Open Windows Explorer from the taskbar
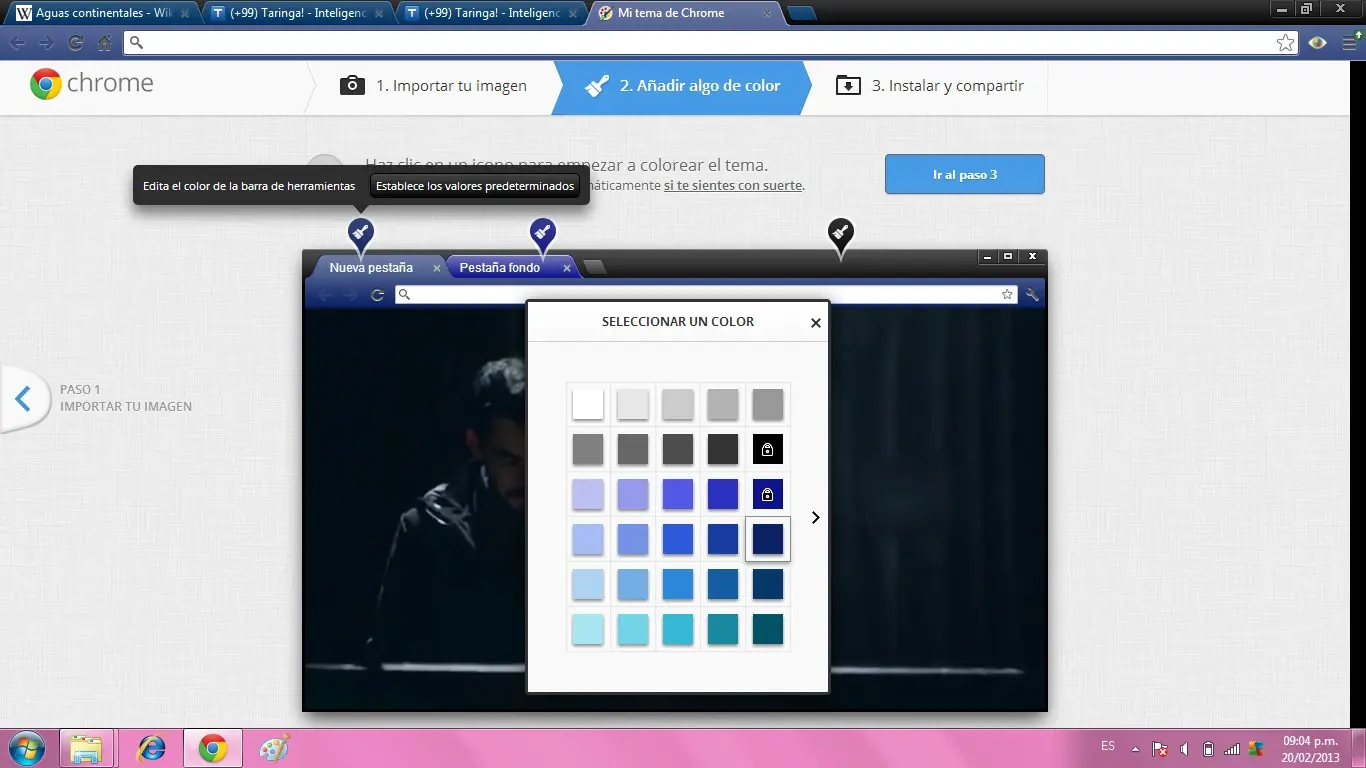This screenshot has width=1366, height=768. click(87, 748)
